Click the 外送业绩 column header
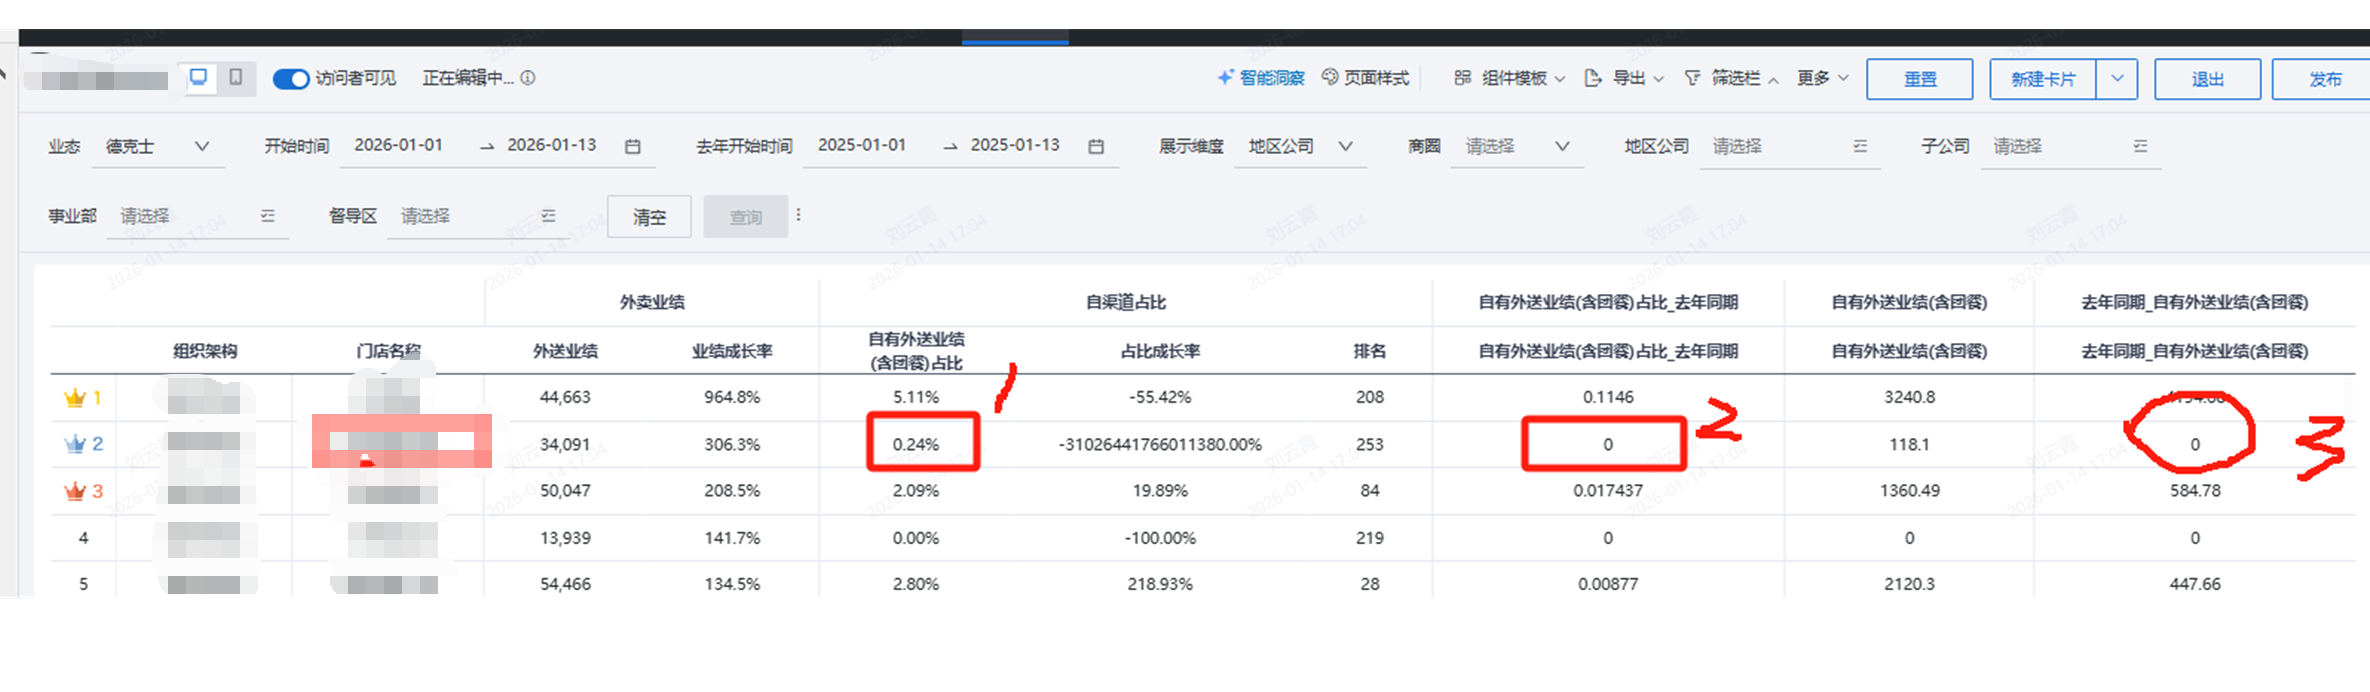The image size is (2370, 692). tap(565, 351)
